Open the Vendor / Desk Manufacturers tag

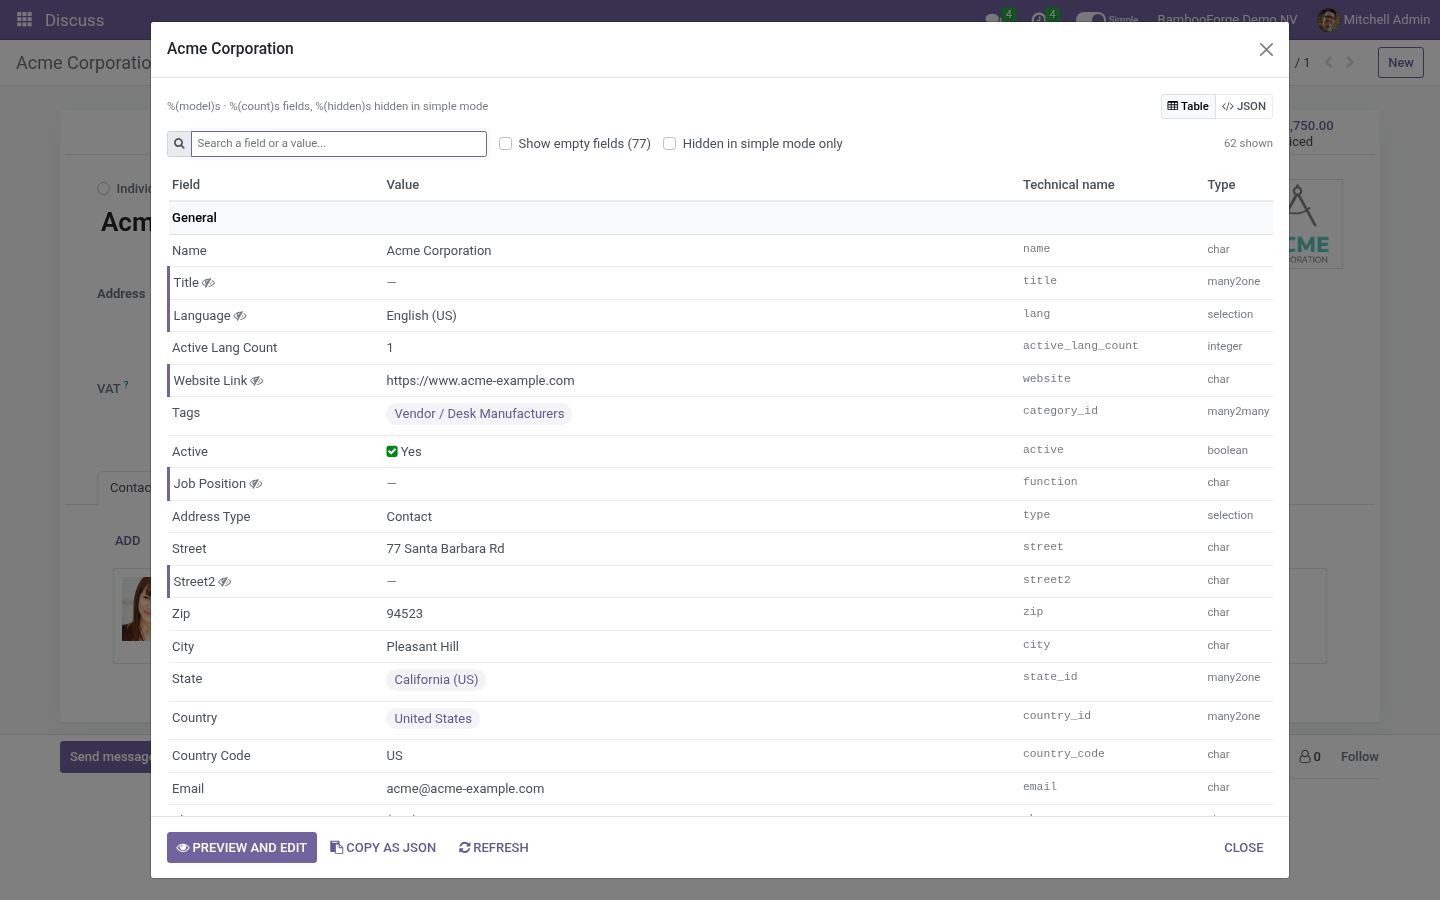[479, 414]
